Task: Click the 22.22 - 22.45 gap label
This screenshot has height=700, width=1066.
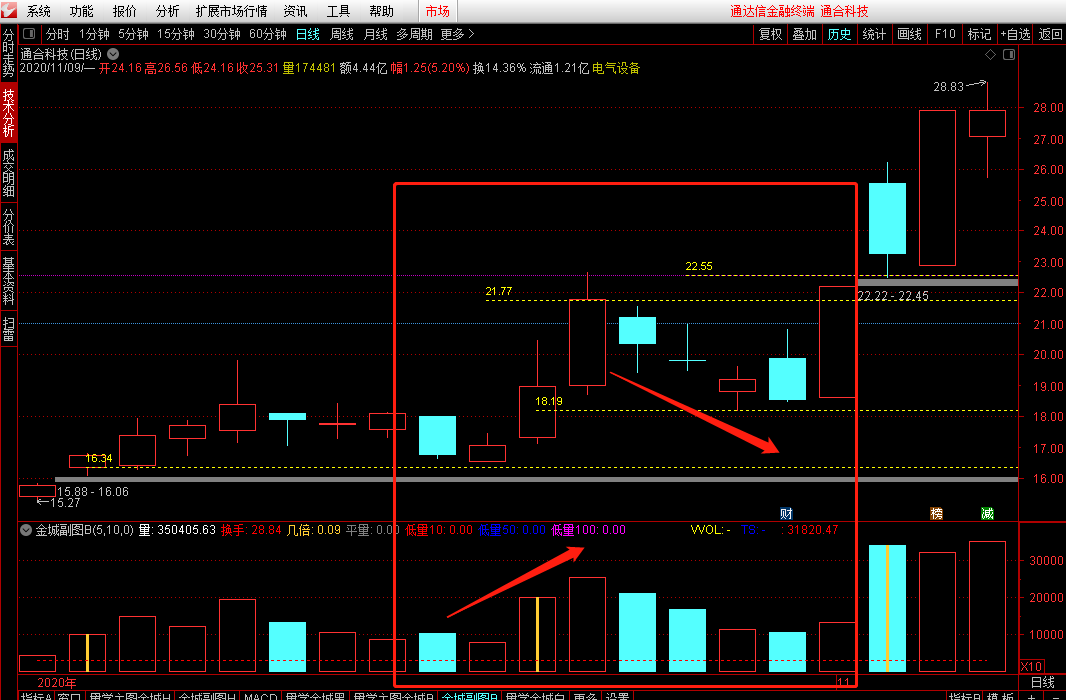Action: click(893, 296)
